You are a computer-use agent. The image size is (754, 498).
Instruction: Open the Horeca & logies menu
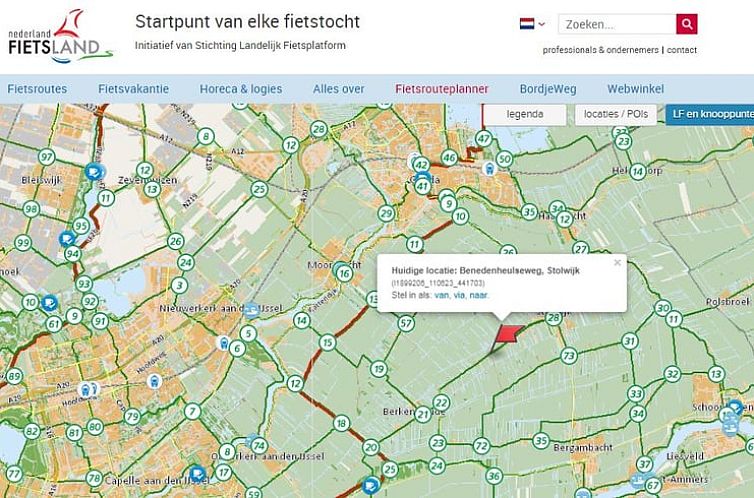point(241,89)
